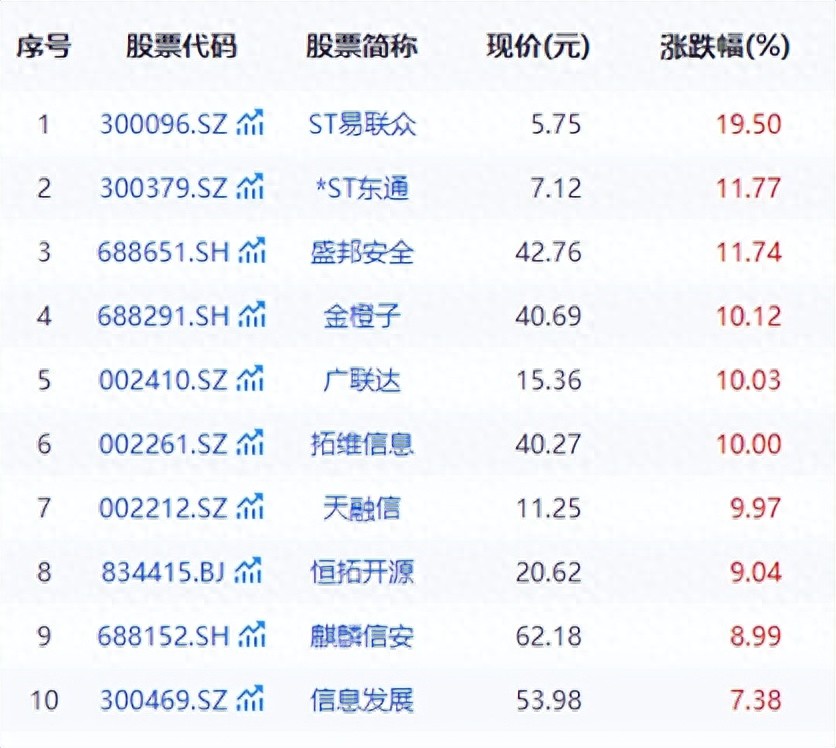Sort by 涨跌幅(%) column header
836x748 pixels.
pos(725,46)
